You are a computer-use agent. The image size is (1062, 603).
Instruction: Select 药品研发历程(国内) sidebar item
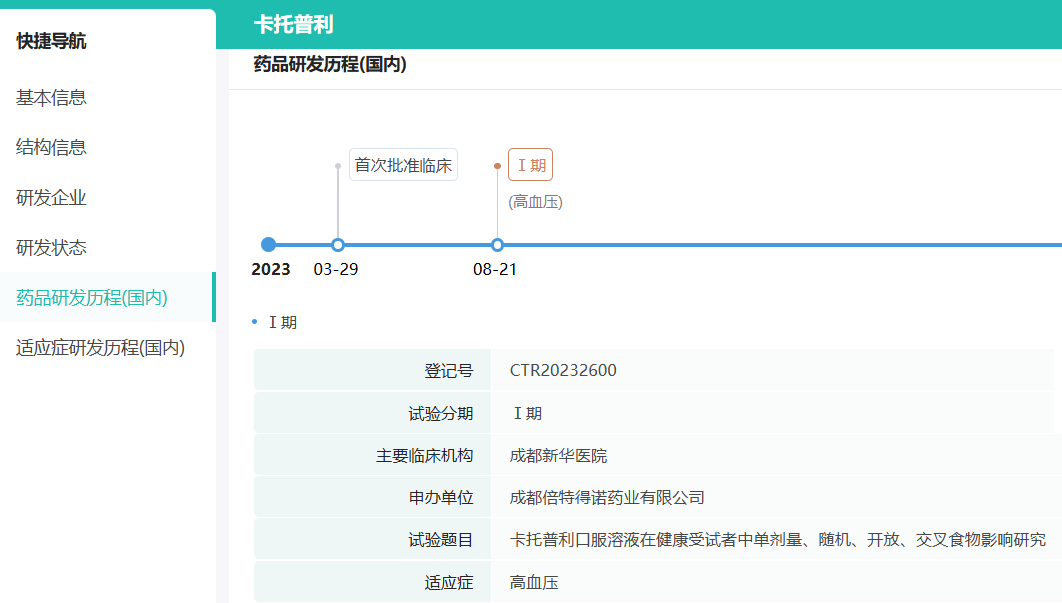(92, 298)
